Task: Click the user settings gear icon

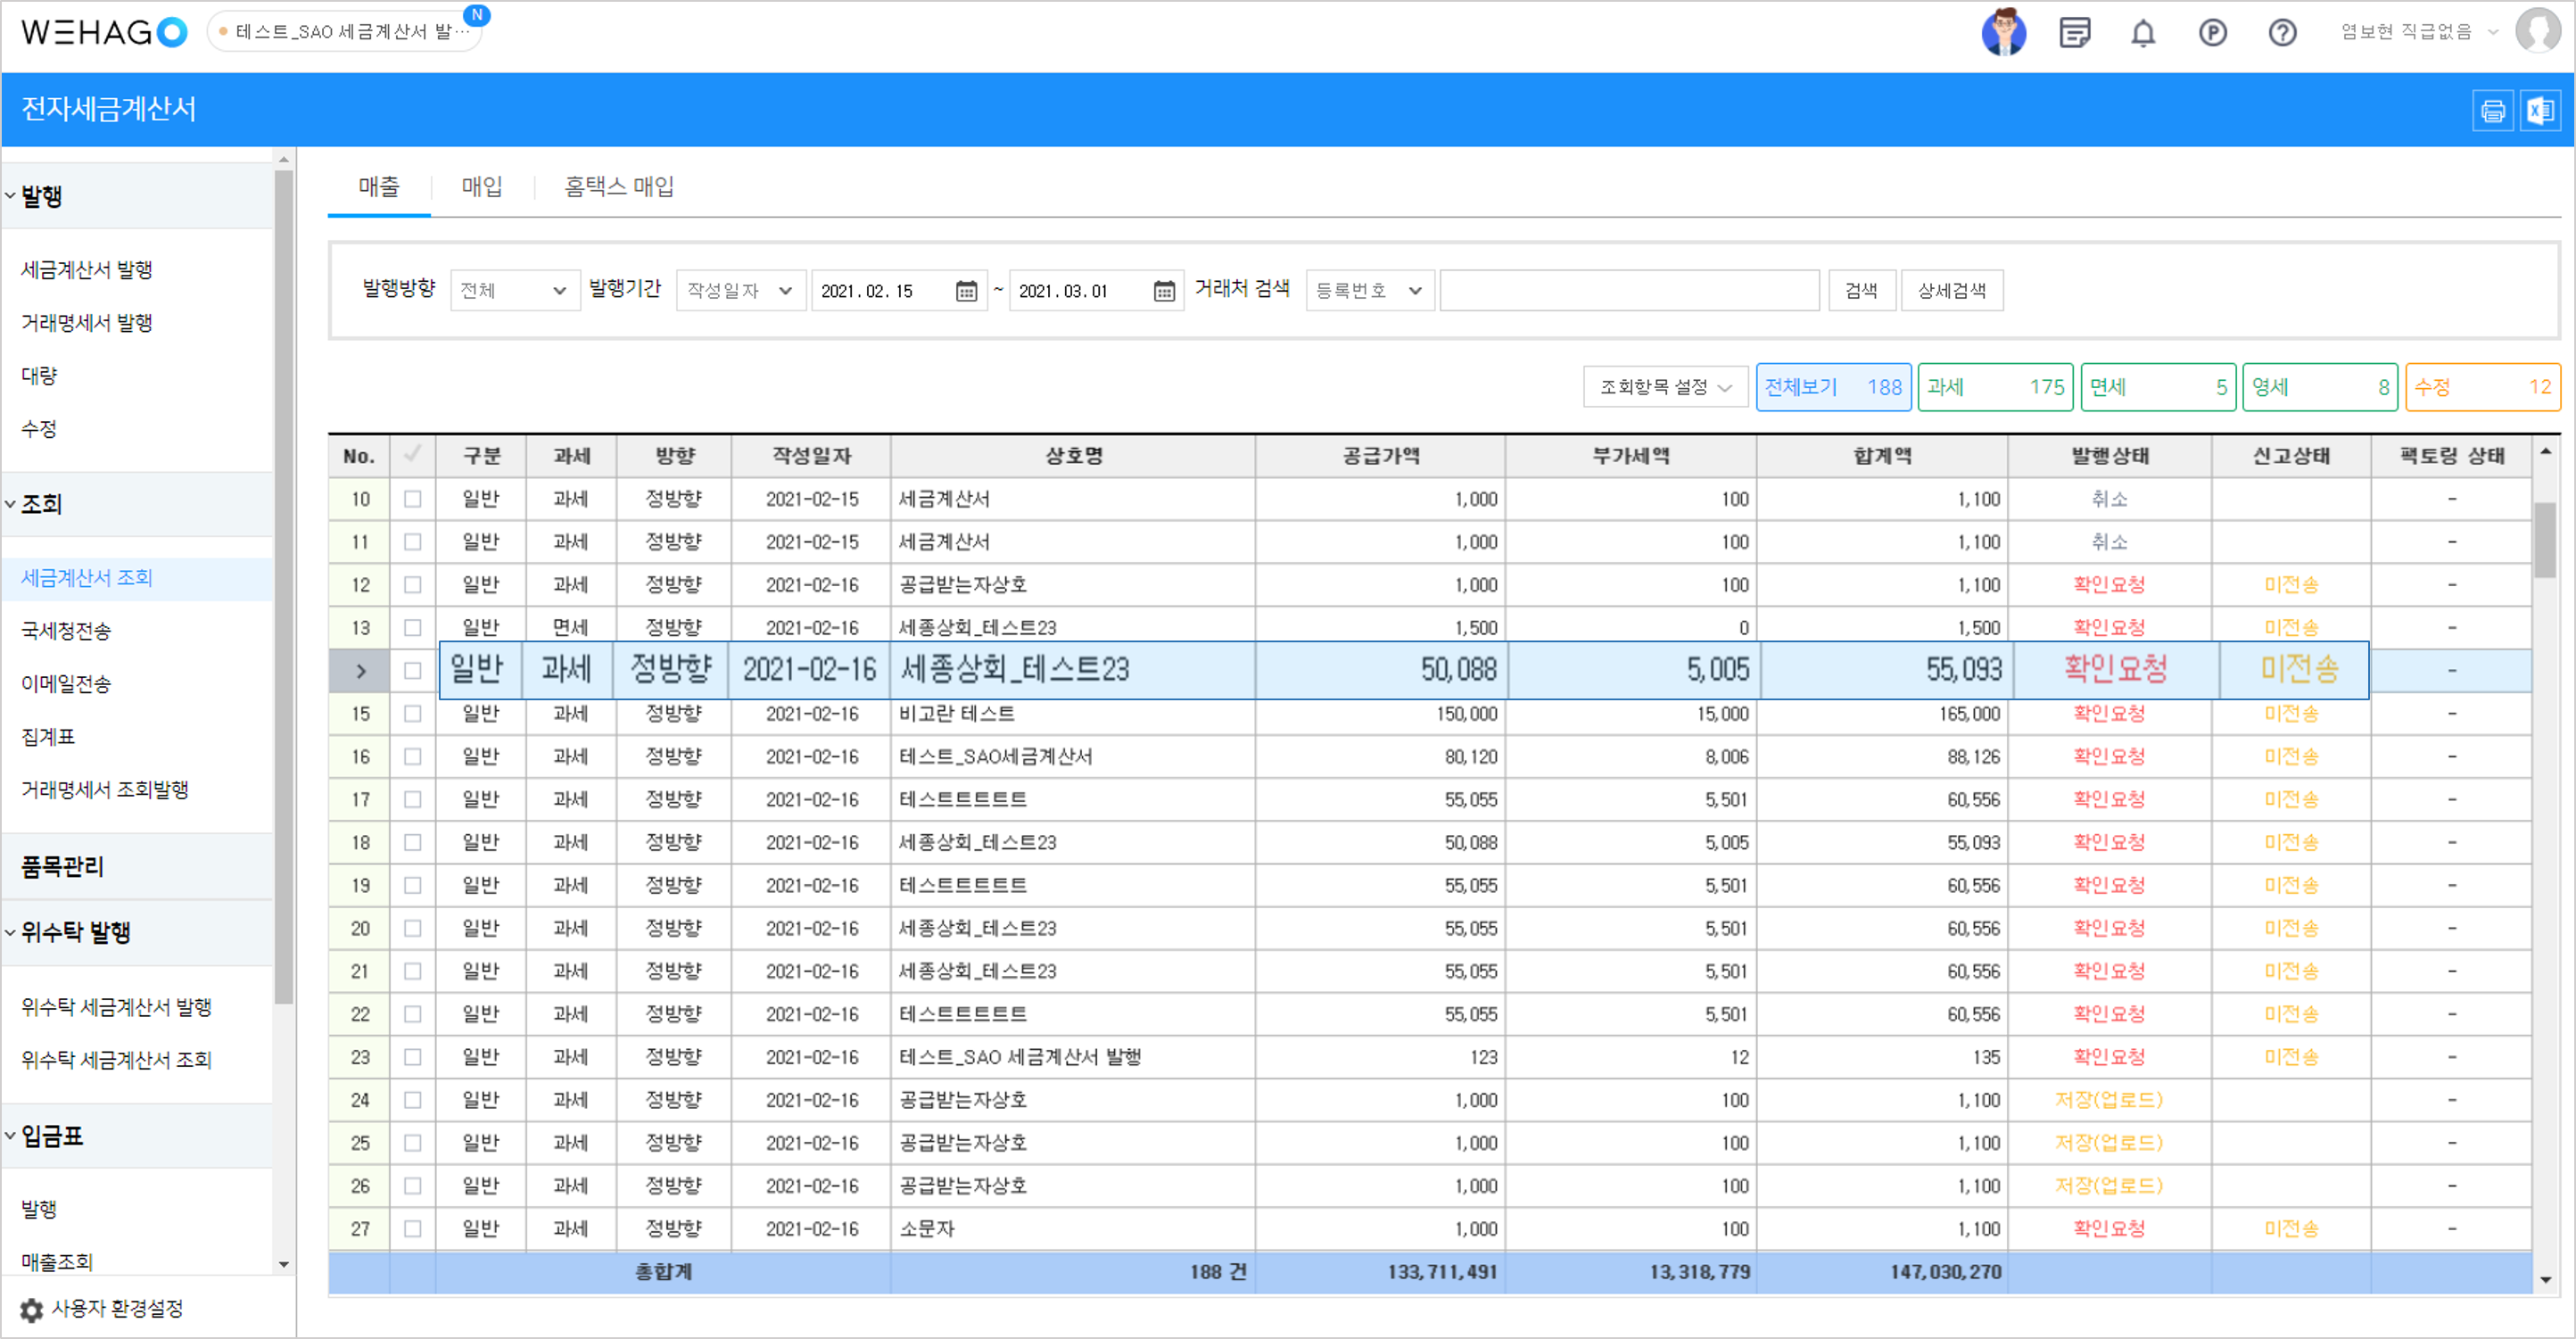Action: click(x=32, y=1309)
